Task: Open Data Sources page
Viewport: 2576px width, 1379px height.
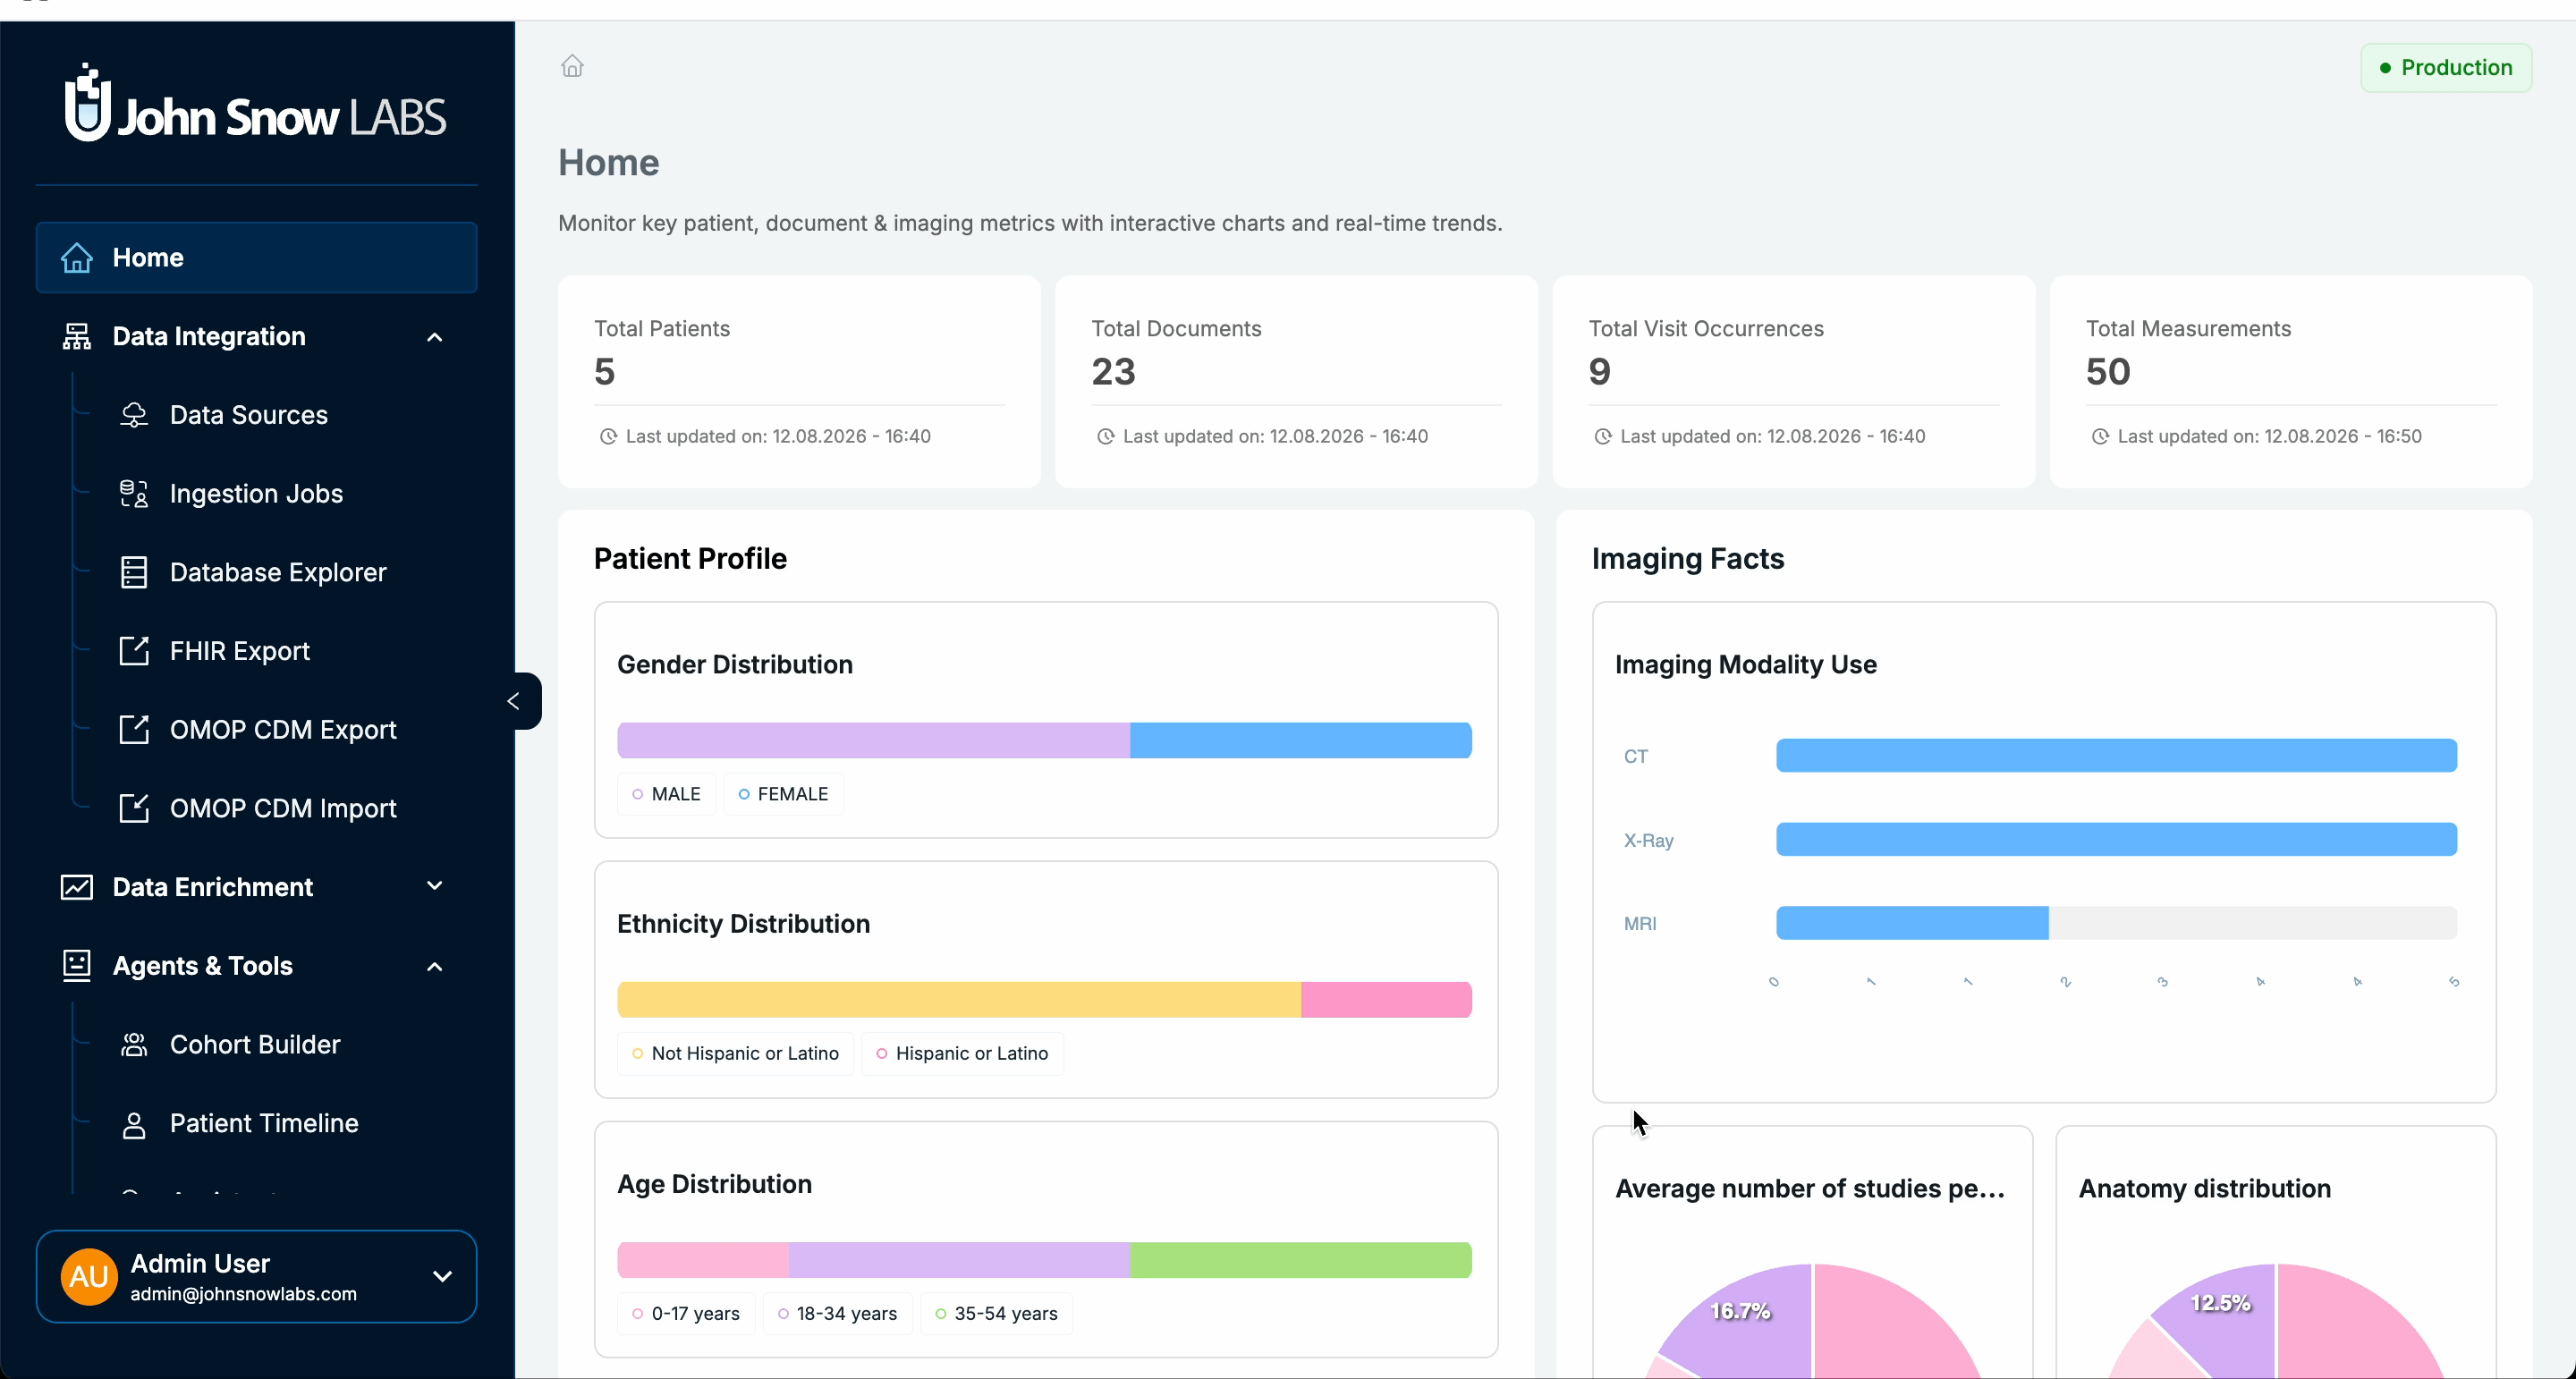Action: point(249,415)
